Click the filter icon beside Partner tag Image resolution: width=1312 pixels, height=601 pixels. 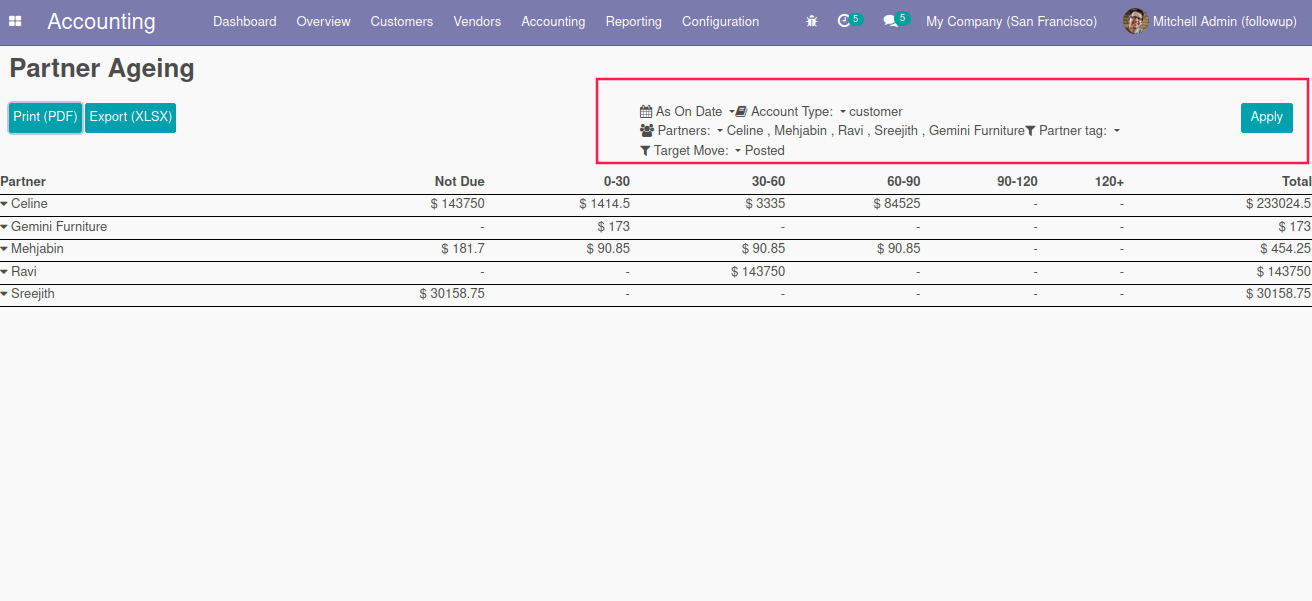click(x=1030, y=131)
